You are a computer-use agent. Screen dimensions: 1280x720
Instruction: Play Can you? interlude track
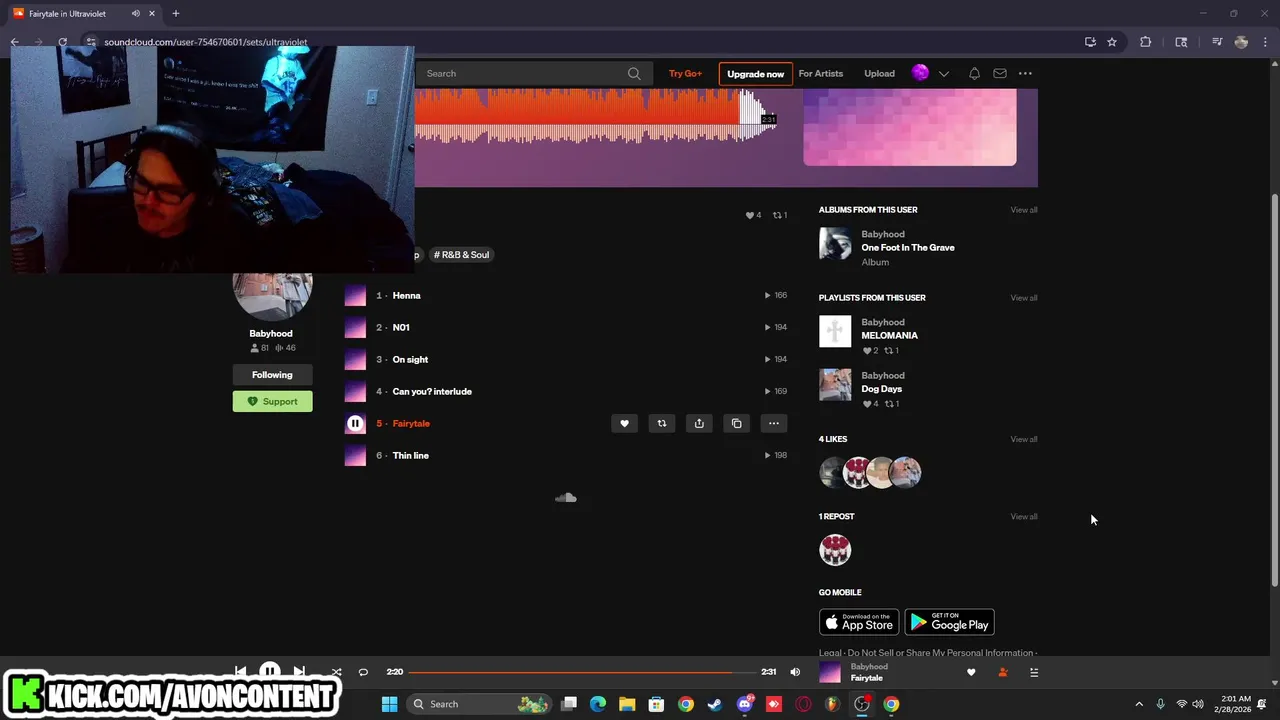point(432,391)
